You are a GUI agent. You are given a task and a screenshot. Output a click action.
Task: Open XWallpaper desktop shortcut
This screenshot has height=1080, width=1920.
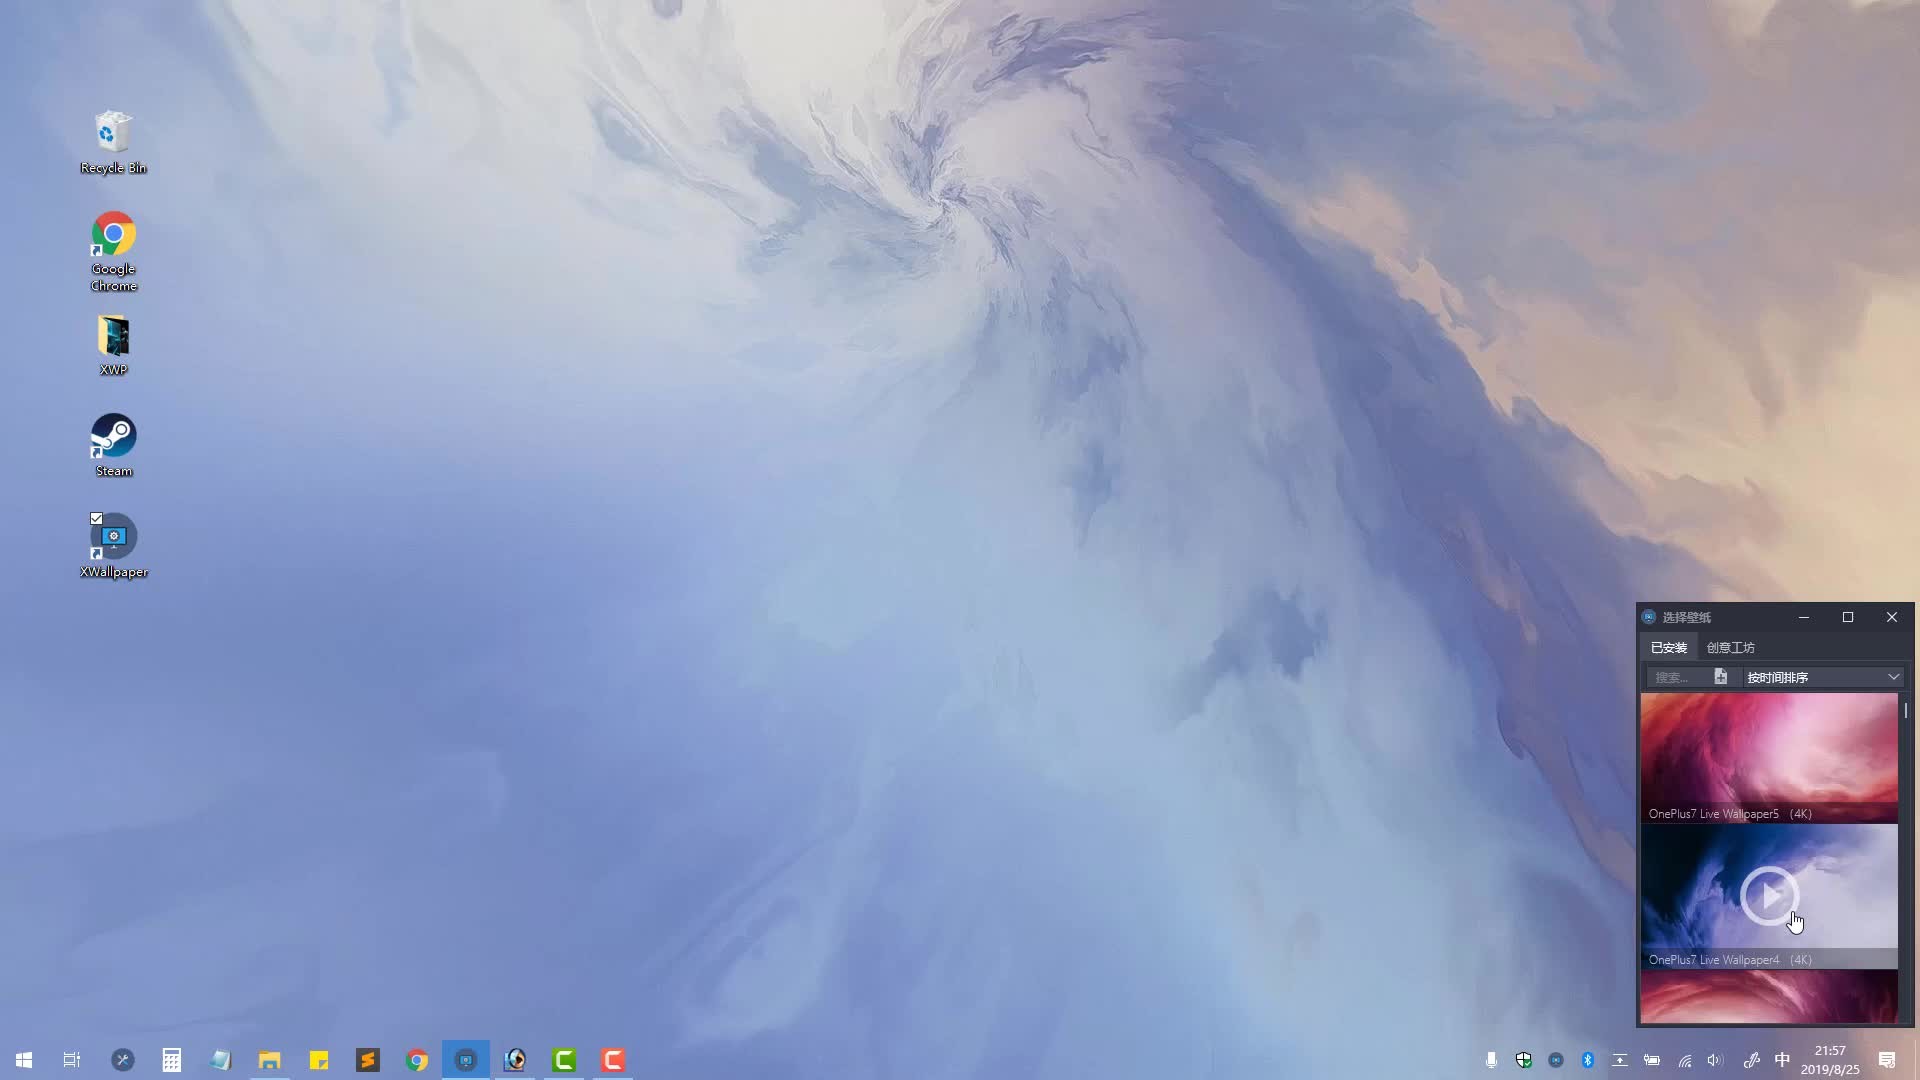click(114, 539)
